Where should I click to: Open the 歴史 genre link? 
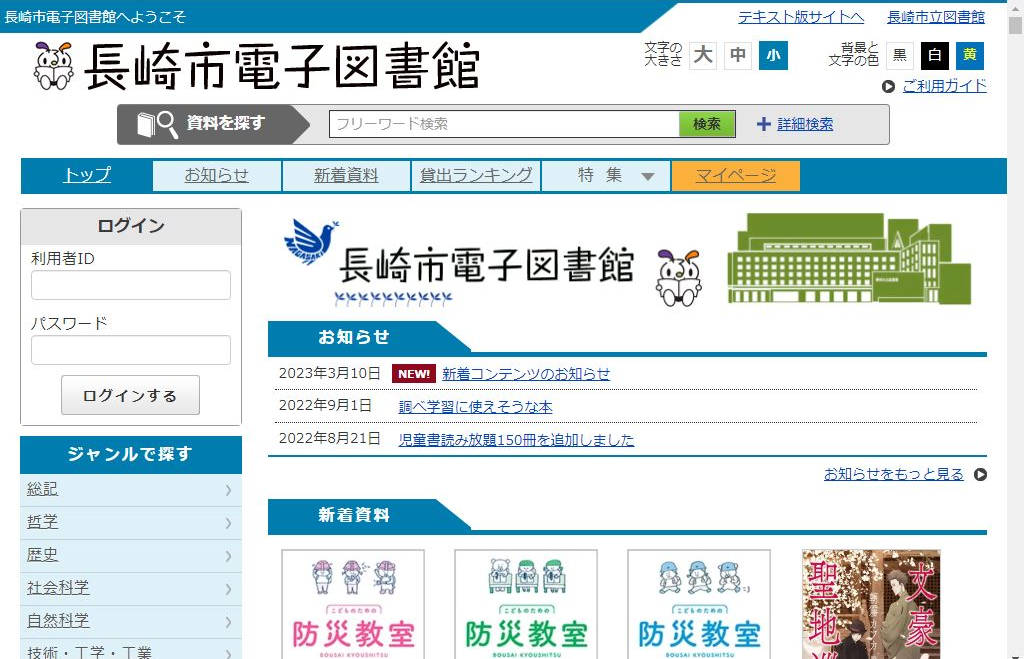(x=42, y=555)
